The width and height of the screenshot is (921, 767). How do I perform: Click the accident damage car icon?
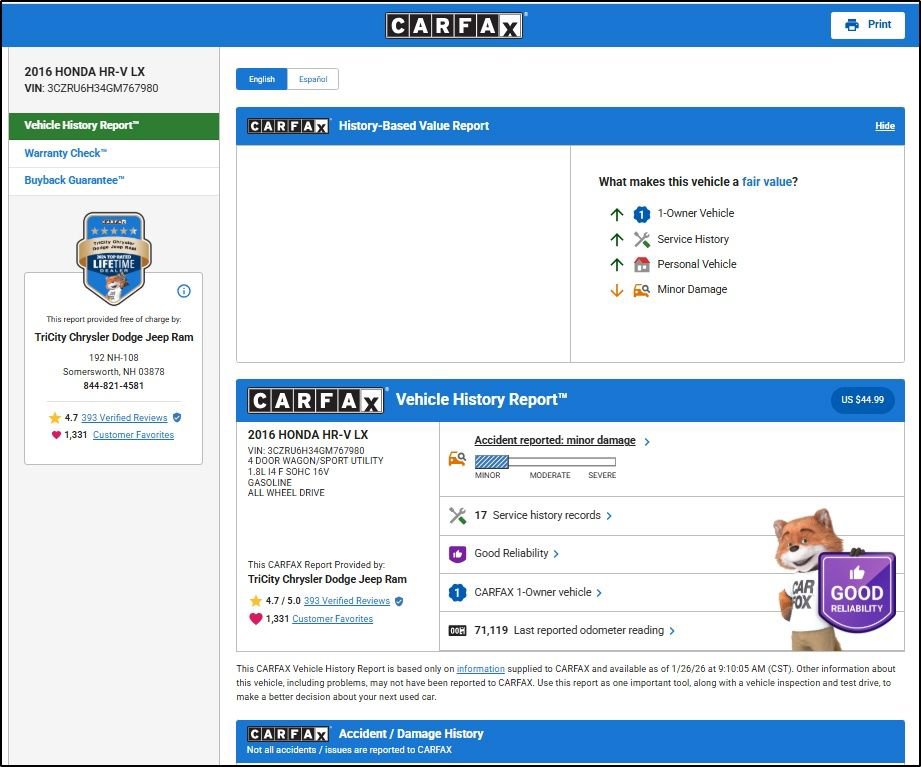[x=457, y=460]
